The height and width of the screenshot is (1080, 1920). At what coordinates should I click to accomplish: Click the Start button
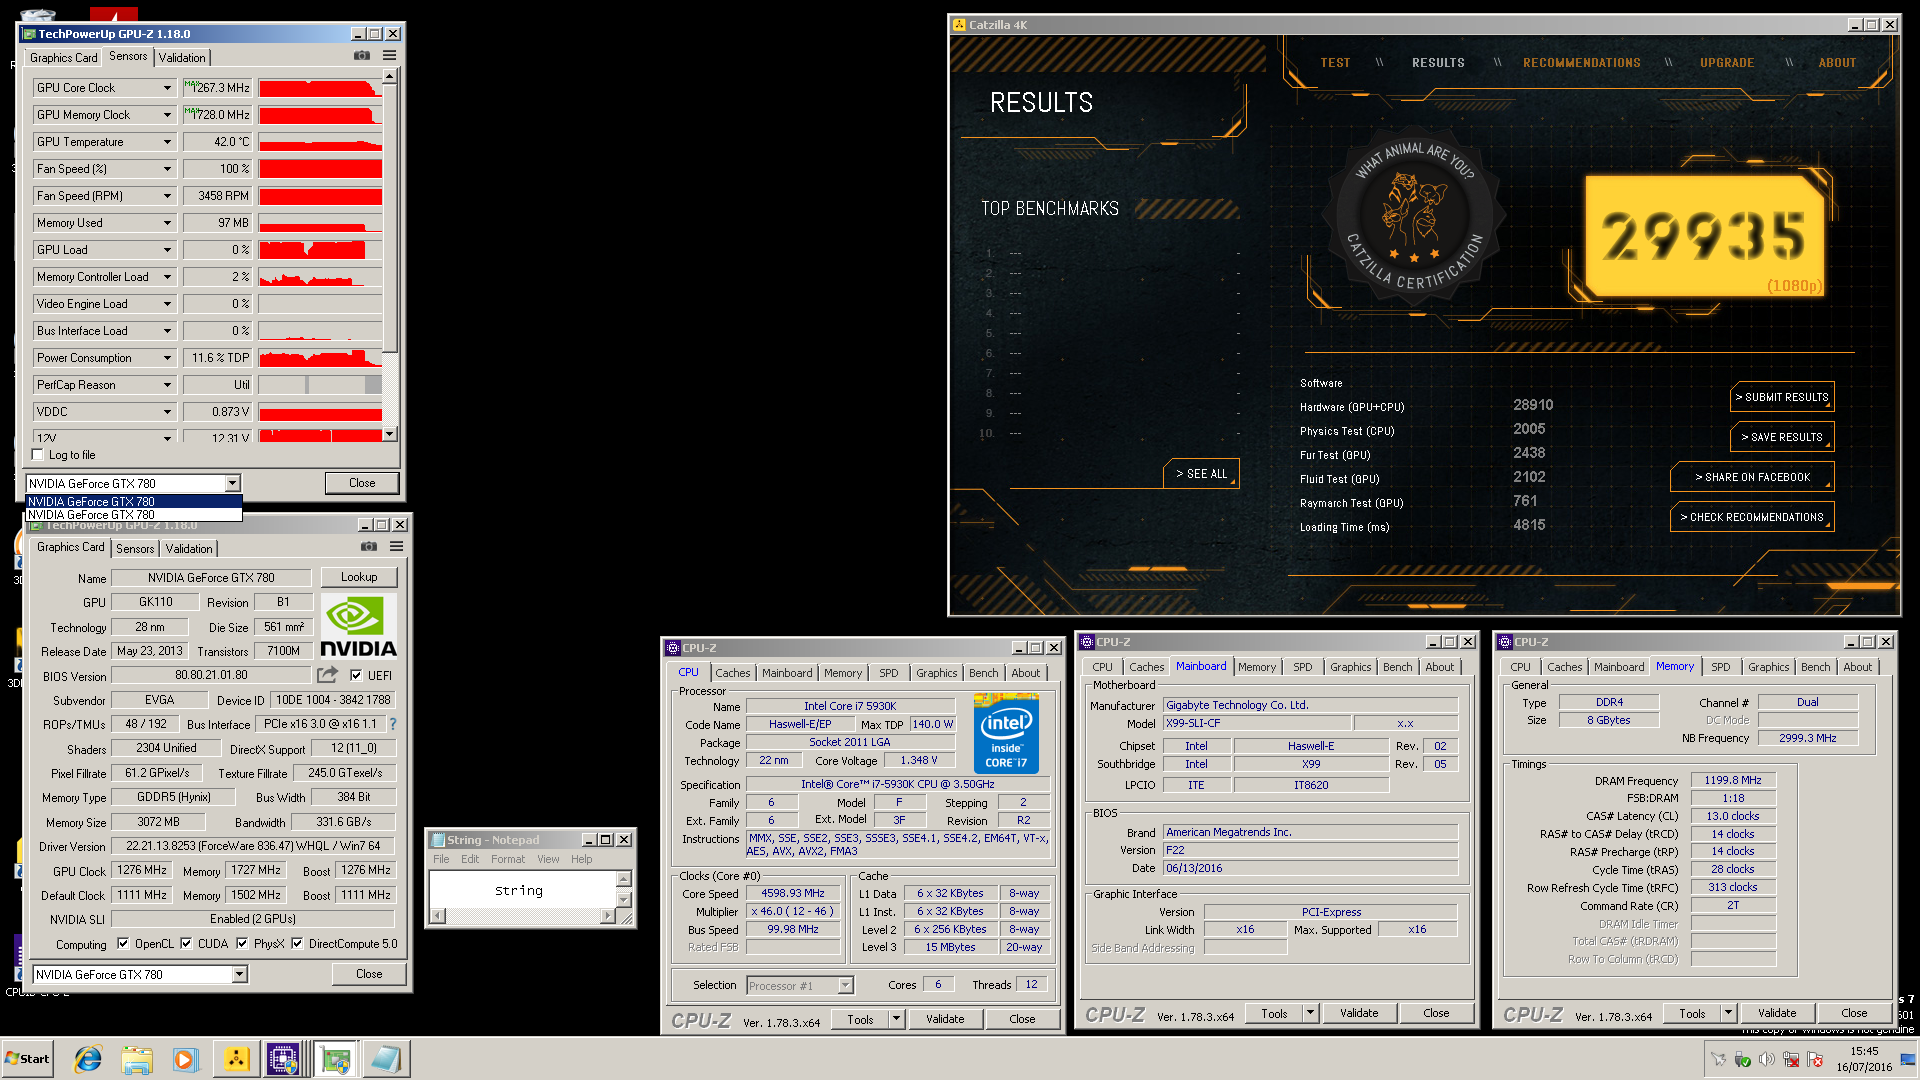point(28,1059)
